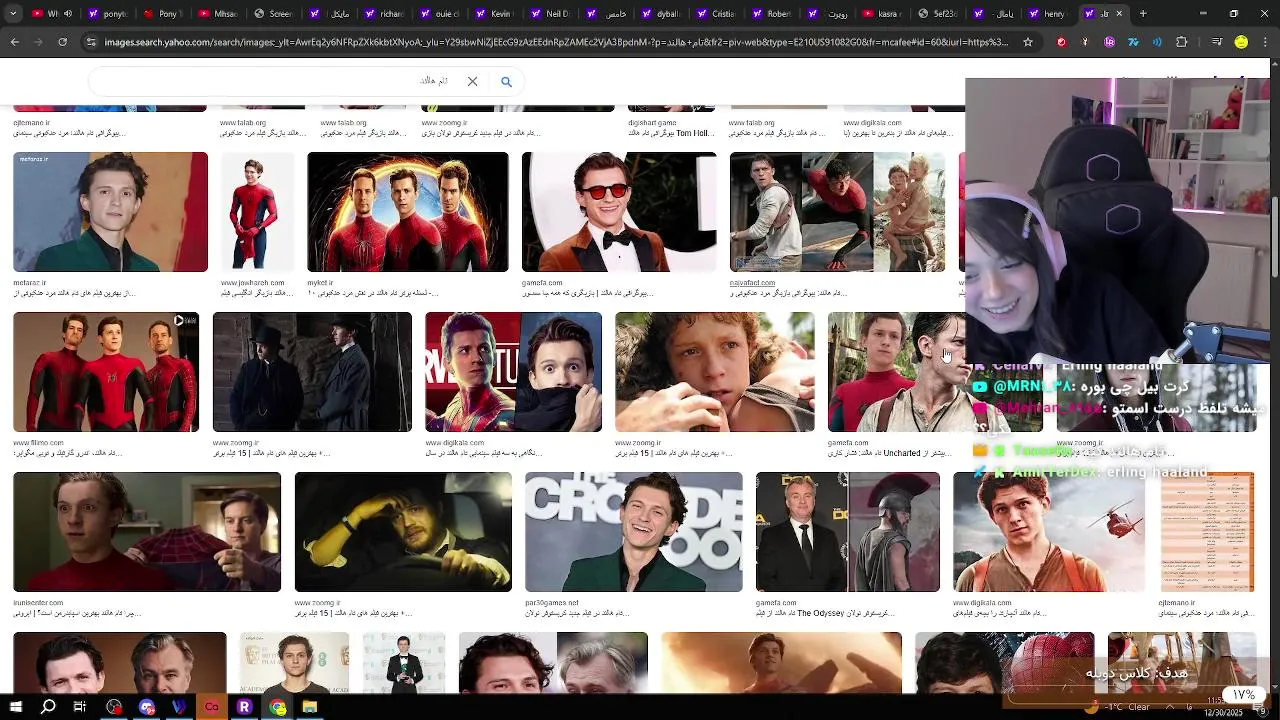Viewport: 1280px width, 720px height.
Task: Open the Windows notification center icon
Action: click(1262, 708)
